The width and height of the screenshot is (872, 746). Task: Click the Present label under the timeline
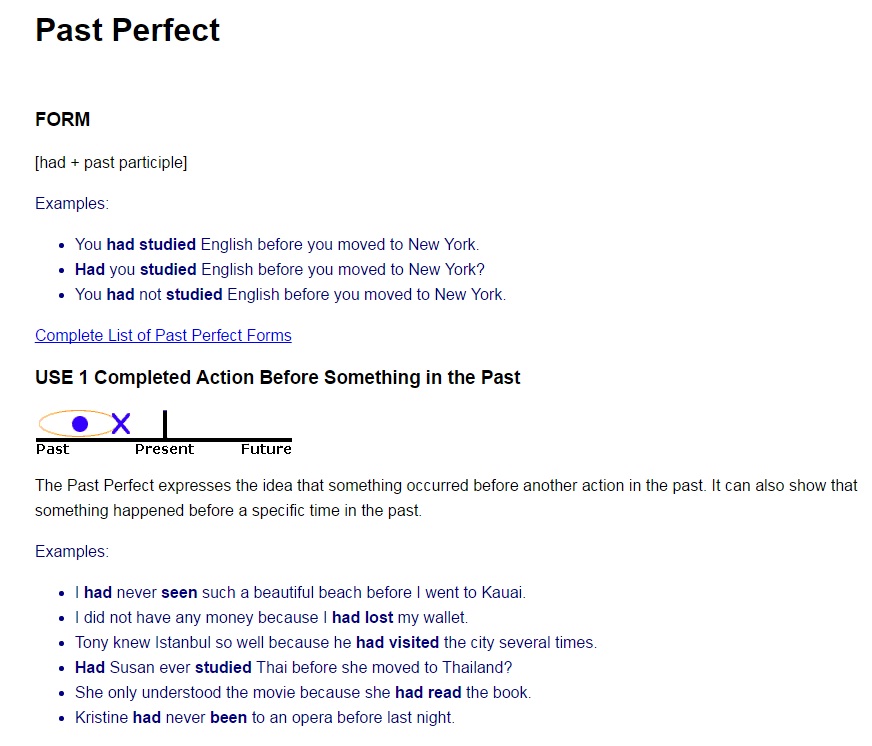pyautogui.click(x=164, y=449)
